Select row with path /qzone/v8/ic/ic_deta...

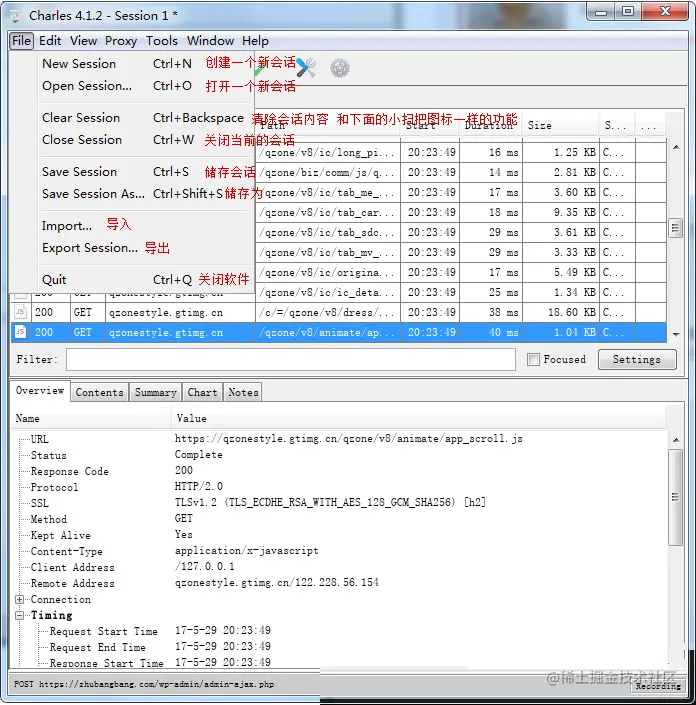coord(460,292)
